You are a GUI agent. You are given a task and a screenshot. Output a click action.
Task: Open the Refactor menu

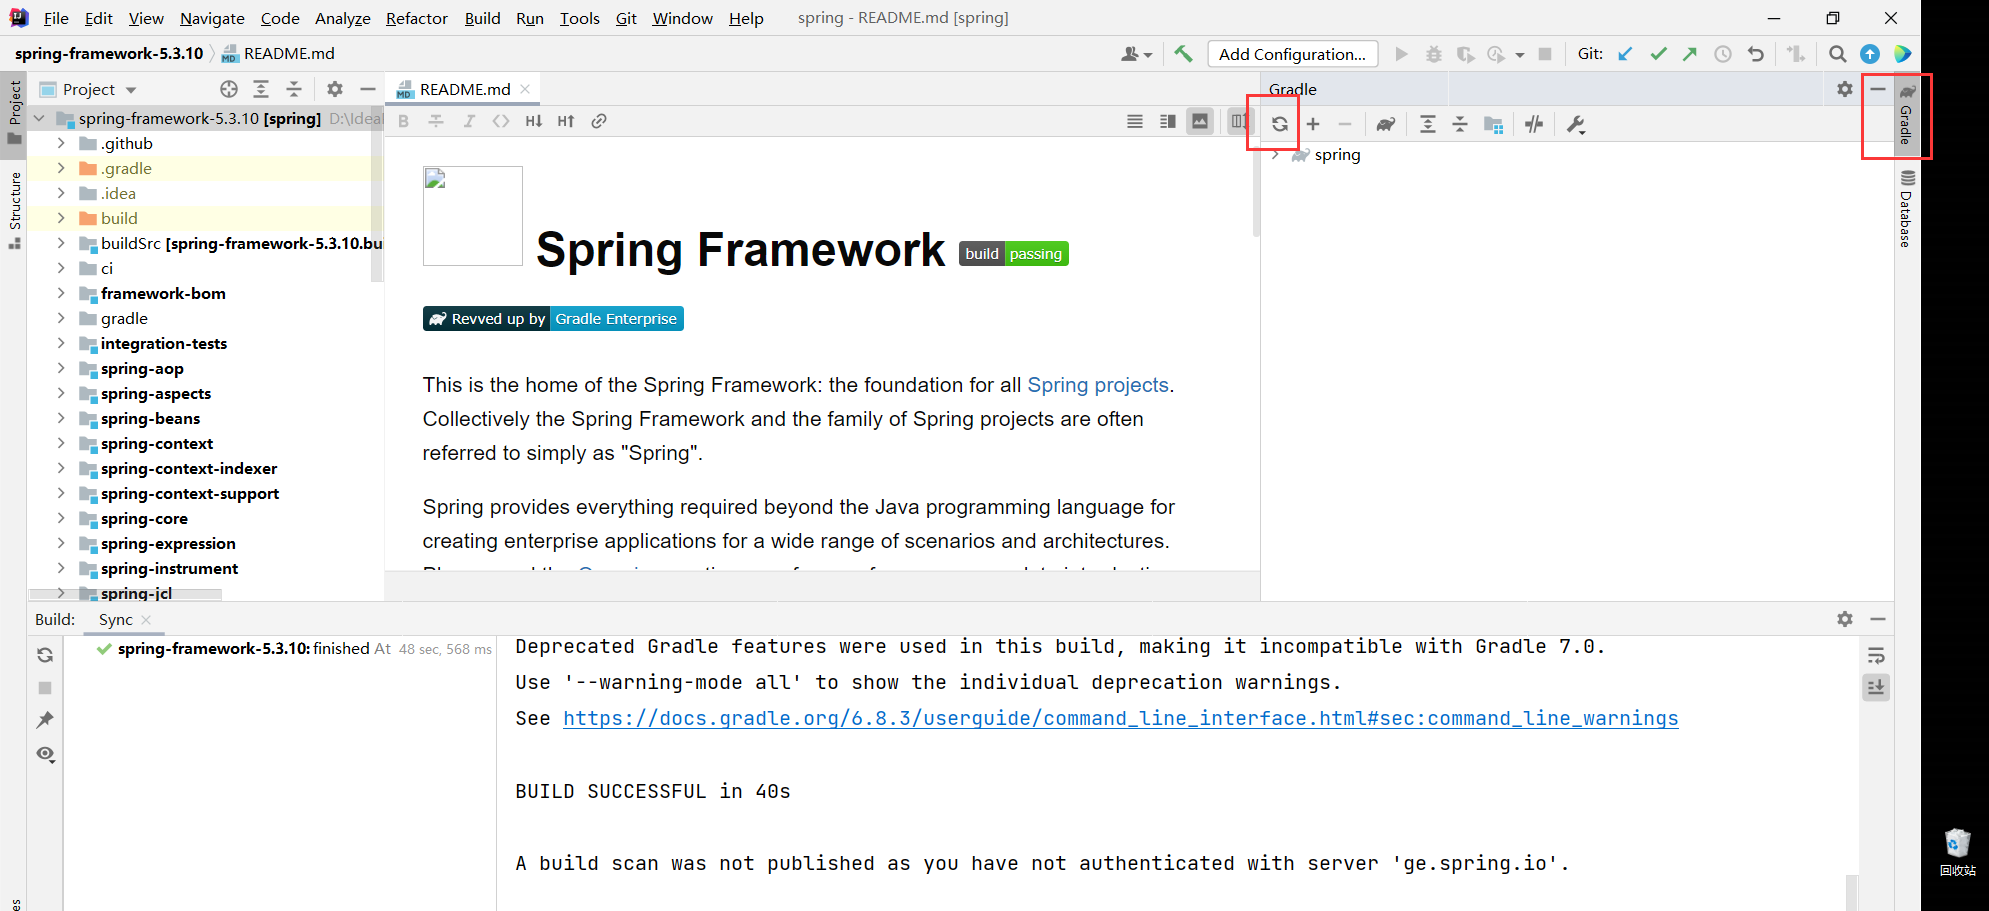[x=417, y=18]
